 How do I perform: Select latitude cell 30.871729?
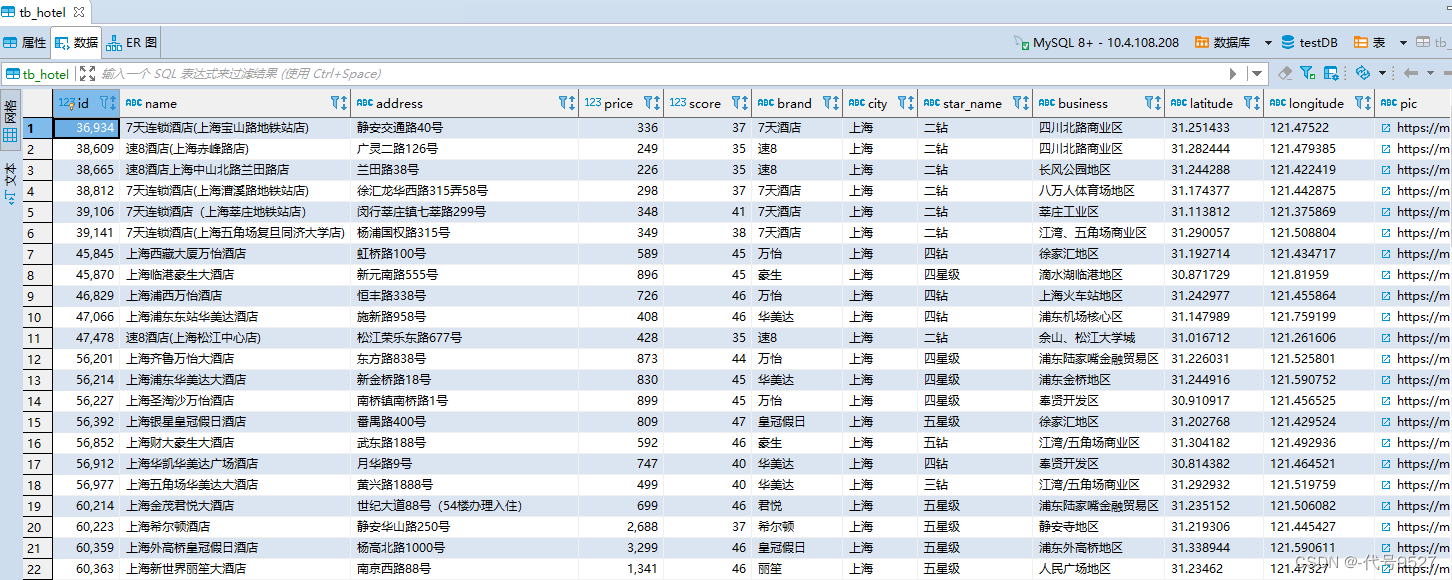(1214, 275)
